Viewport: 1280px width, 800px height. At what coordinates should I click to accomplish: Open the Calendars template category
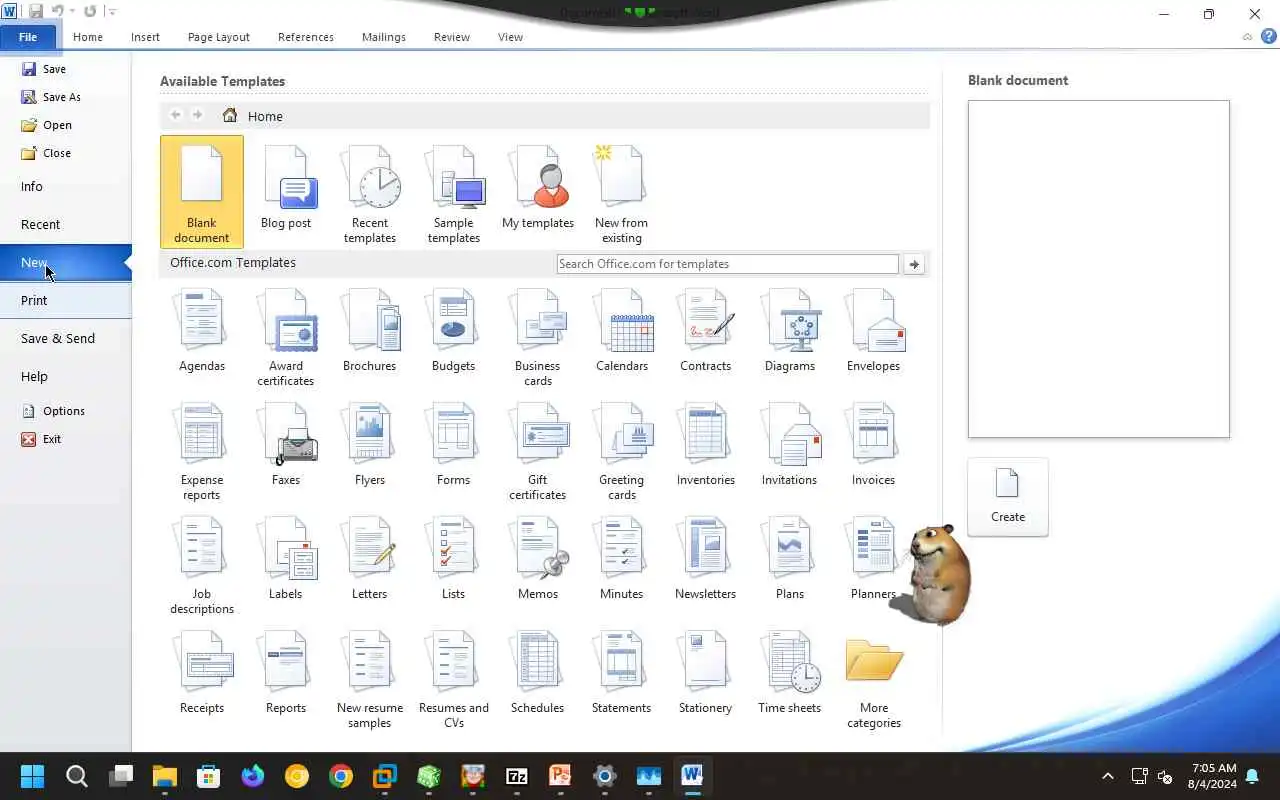(x=622, y=331)
